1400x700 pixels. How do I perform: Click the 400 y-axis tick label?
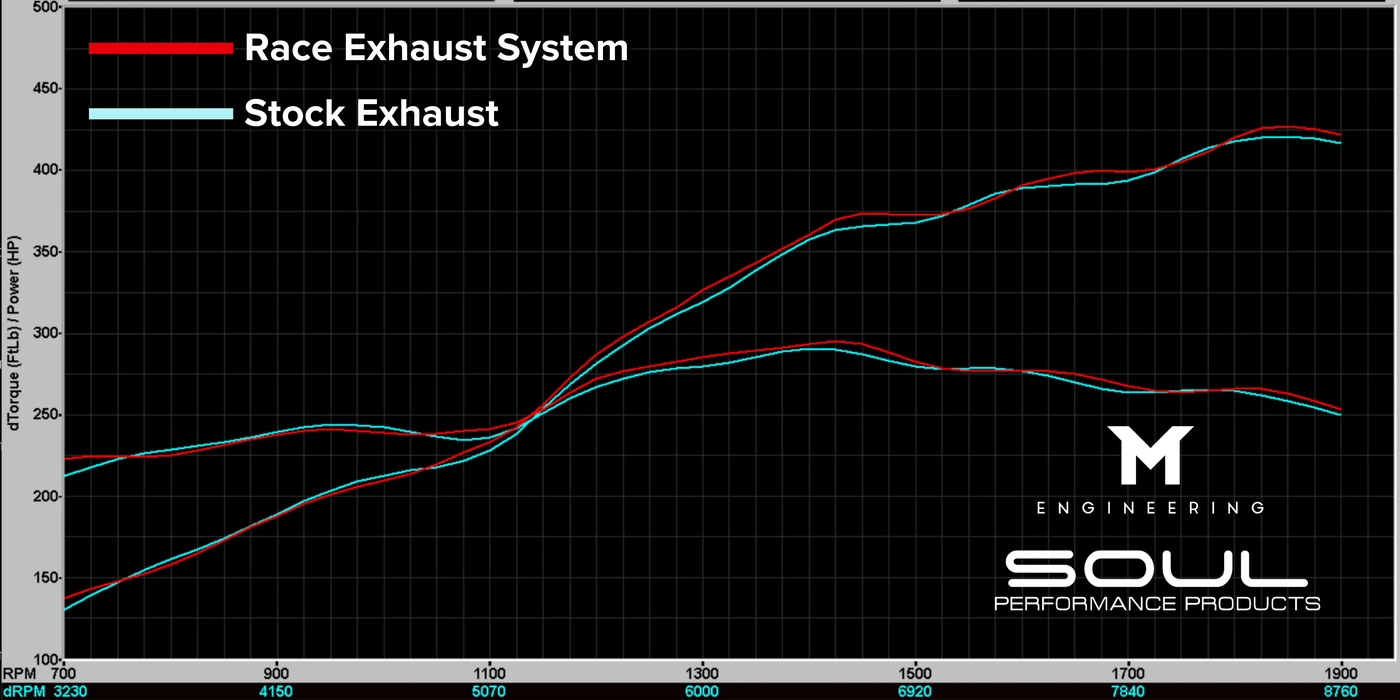[46, 170]
